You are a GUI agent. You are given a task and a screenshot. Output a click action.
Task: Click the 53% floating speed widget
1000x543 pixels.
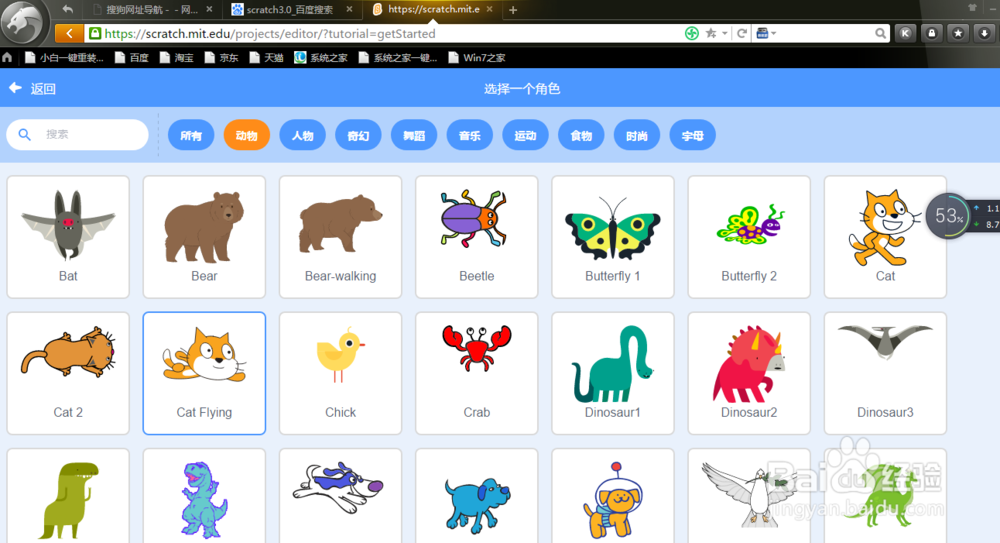point(948,216)
